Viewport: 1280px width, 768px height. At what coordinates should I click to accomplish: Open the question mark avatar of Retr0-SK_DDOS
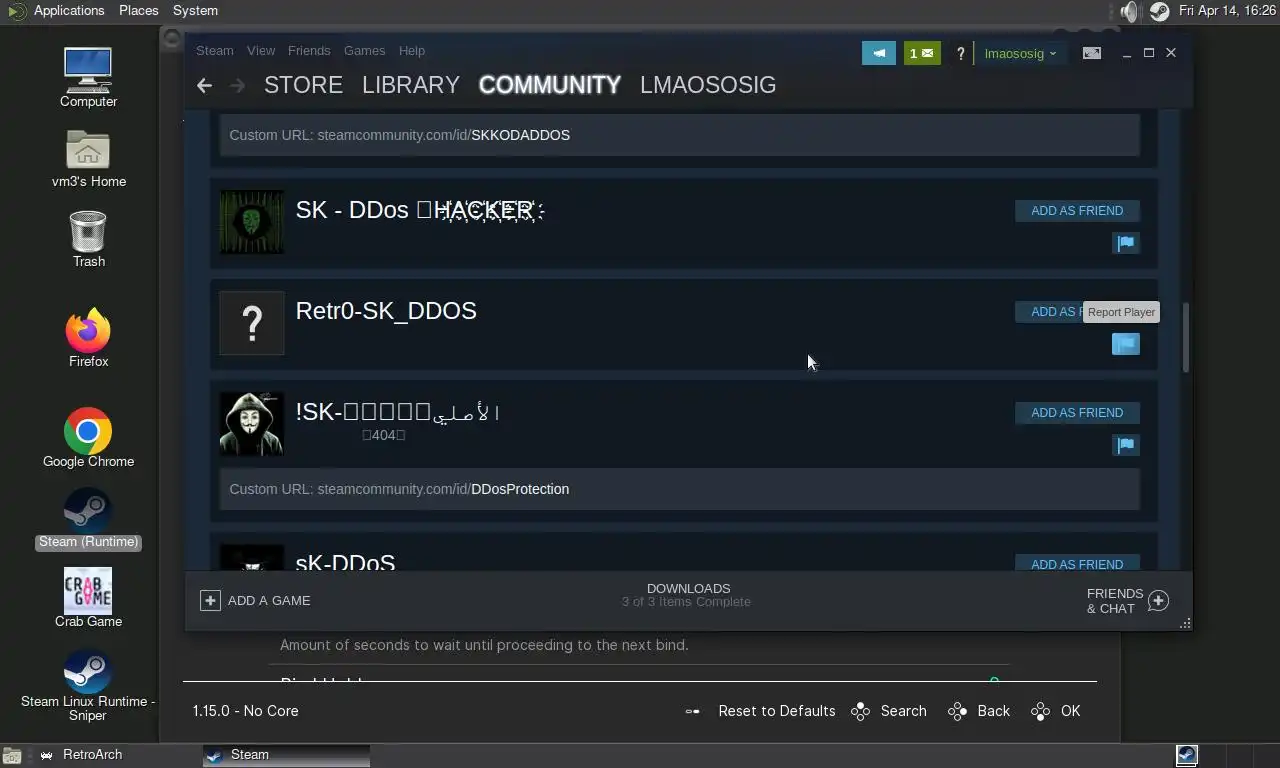[252, 323]
